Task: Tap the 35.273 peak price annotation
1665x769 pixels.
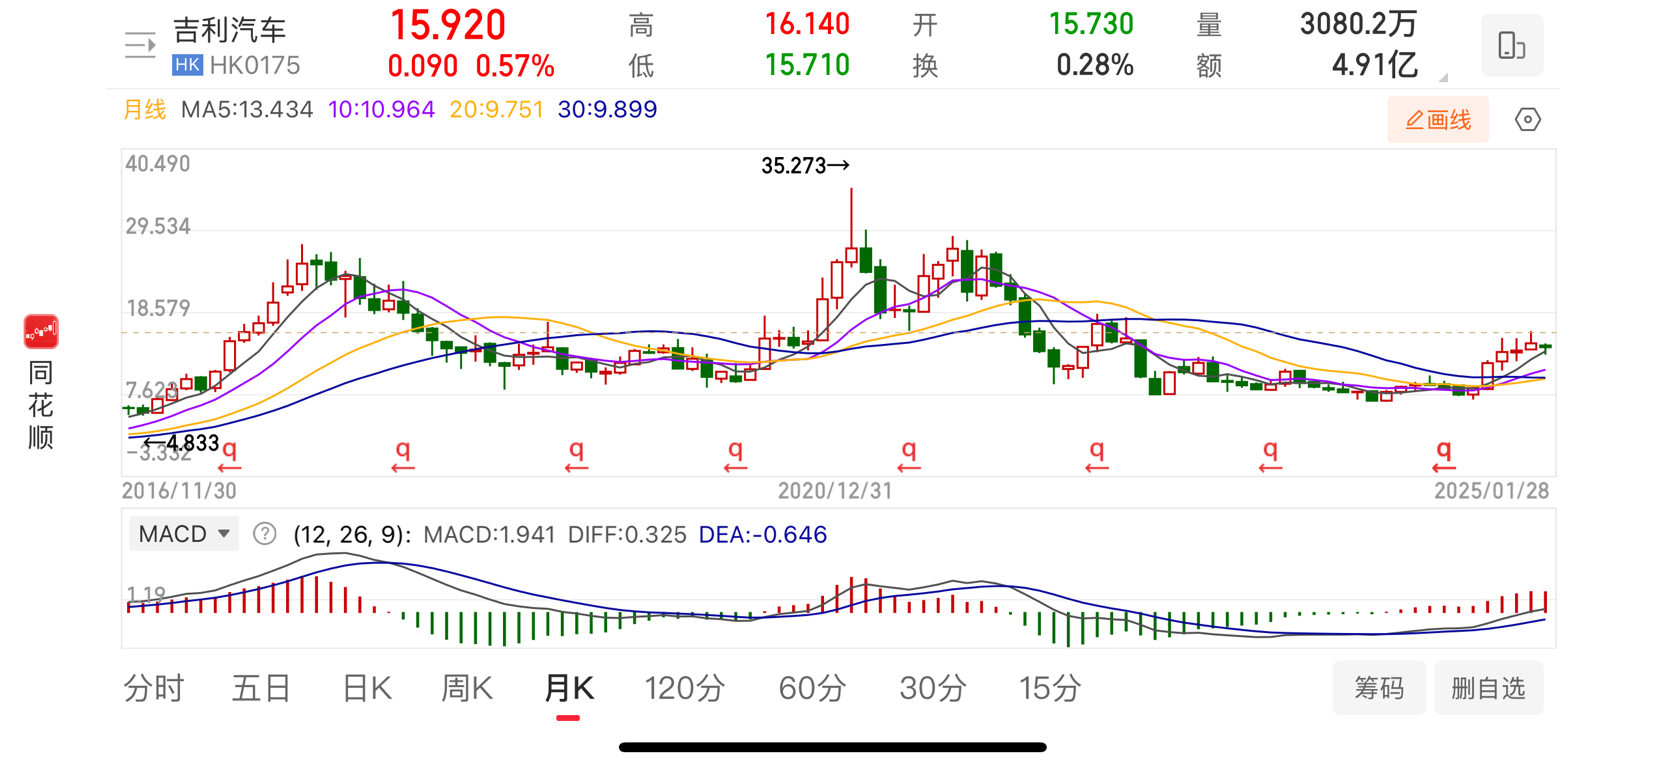Action: [805, 166]
